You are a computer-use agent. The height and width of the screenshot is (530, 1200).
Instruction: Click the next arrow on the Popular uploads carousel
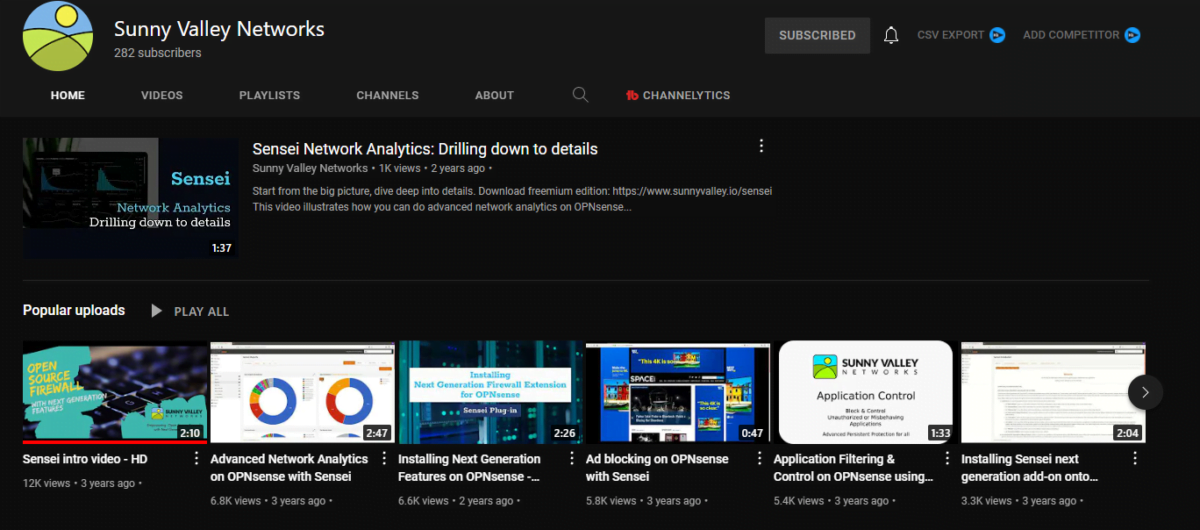click(x=1145, y=392)
